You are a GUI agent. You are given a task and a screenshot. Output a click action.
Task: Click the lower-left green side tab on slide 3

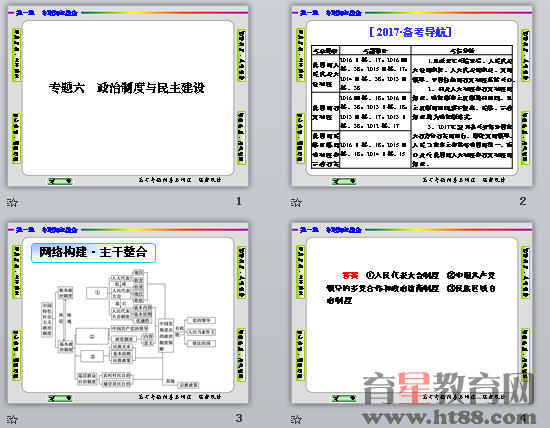coord(16,355)
